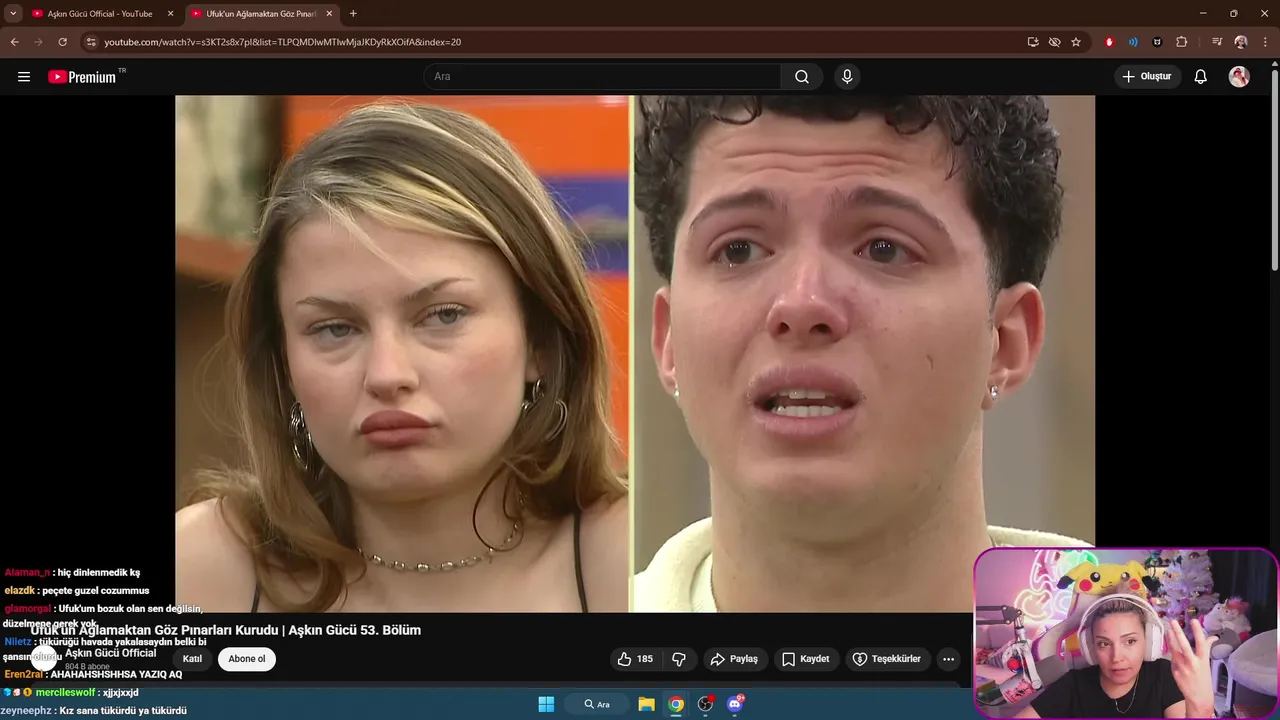Open the blue sound-wave extension
The height and width of the screenshot is (720, 1280).
pos(1133,42)
